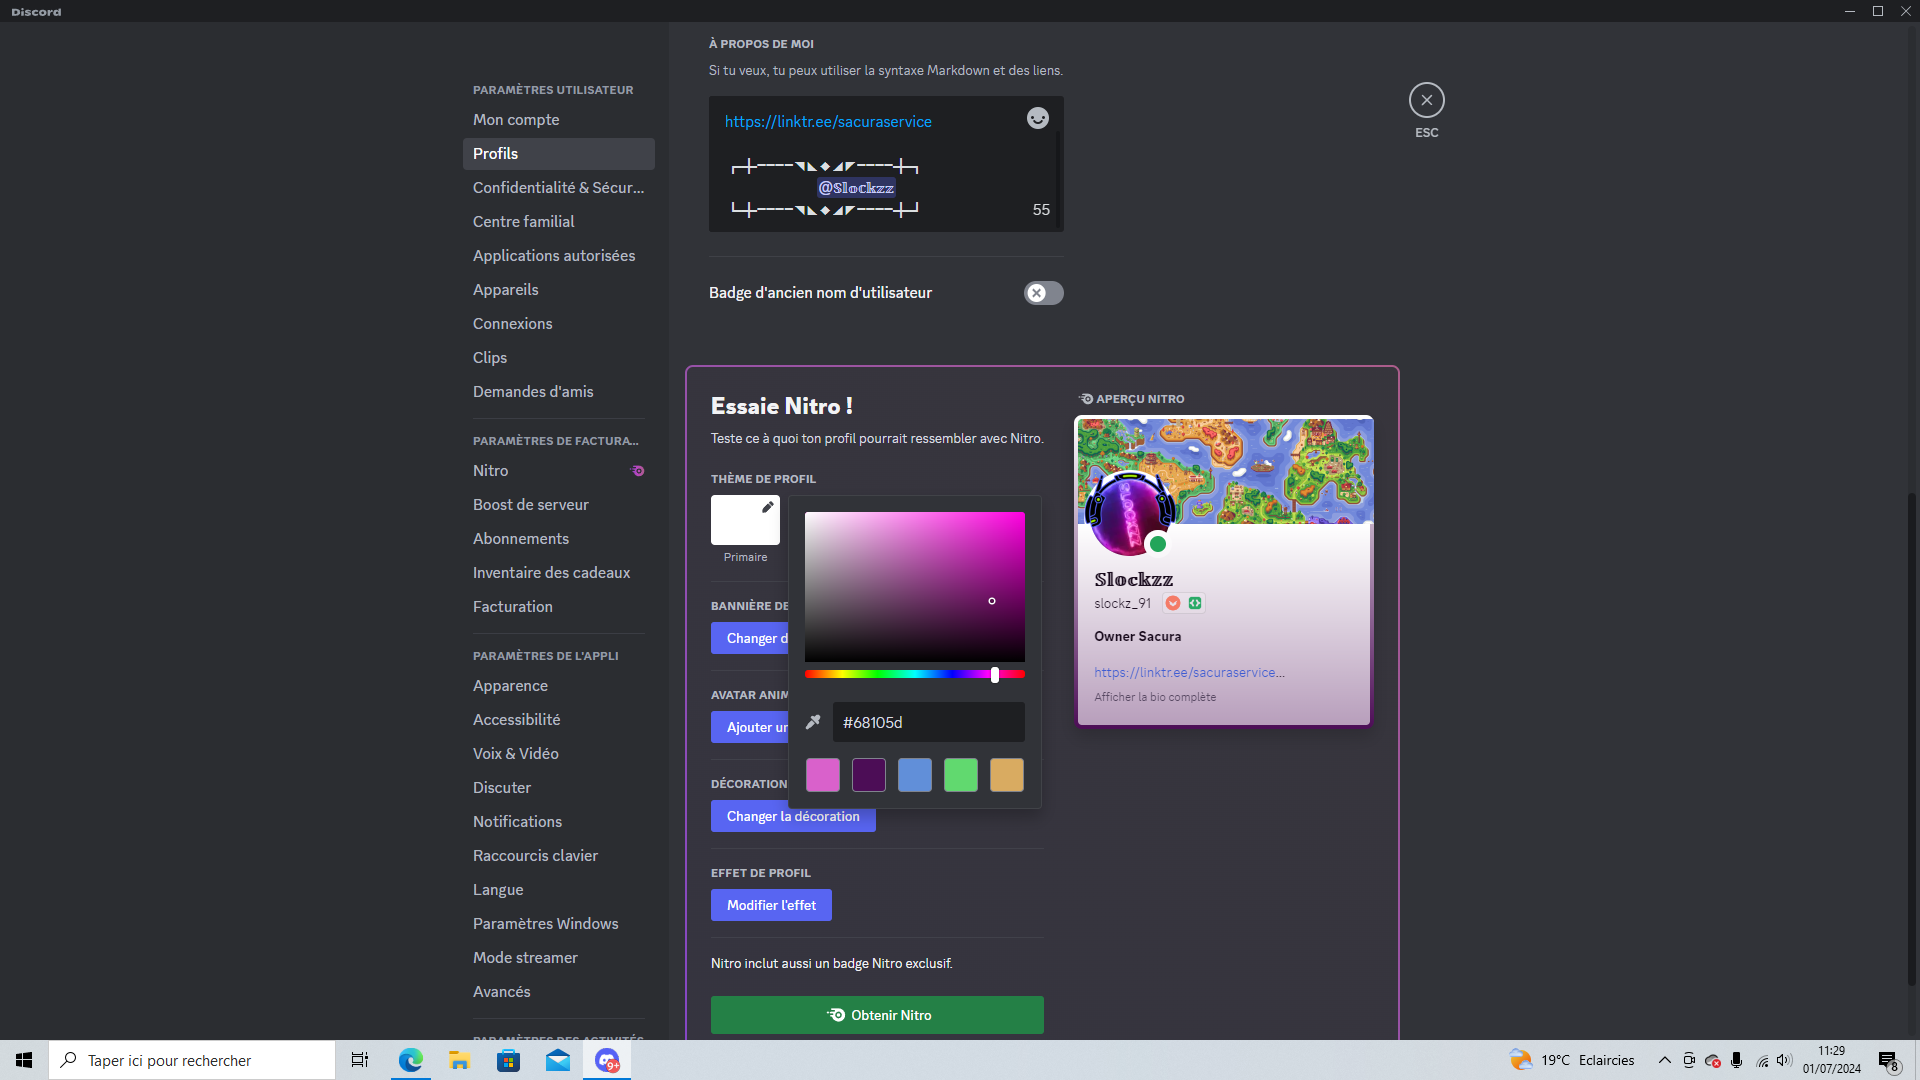Open the emoji picker in the bio box
1920x1080 pixels.
pos(1038,118)
